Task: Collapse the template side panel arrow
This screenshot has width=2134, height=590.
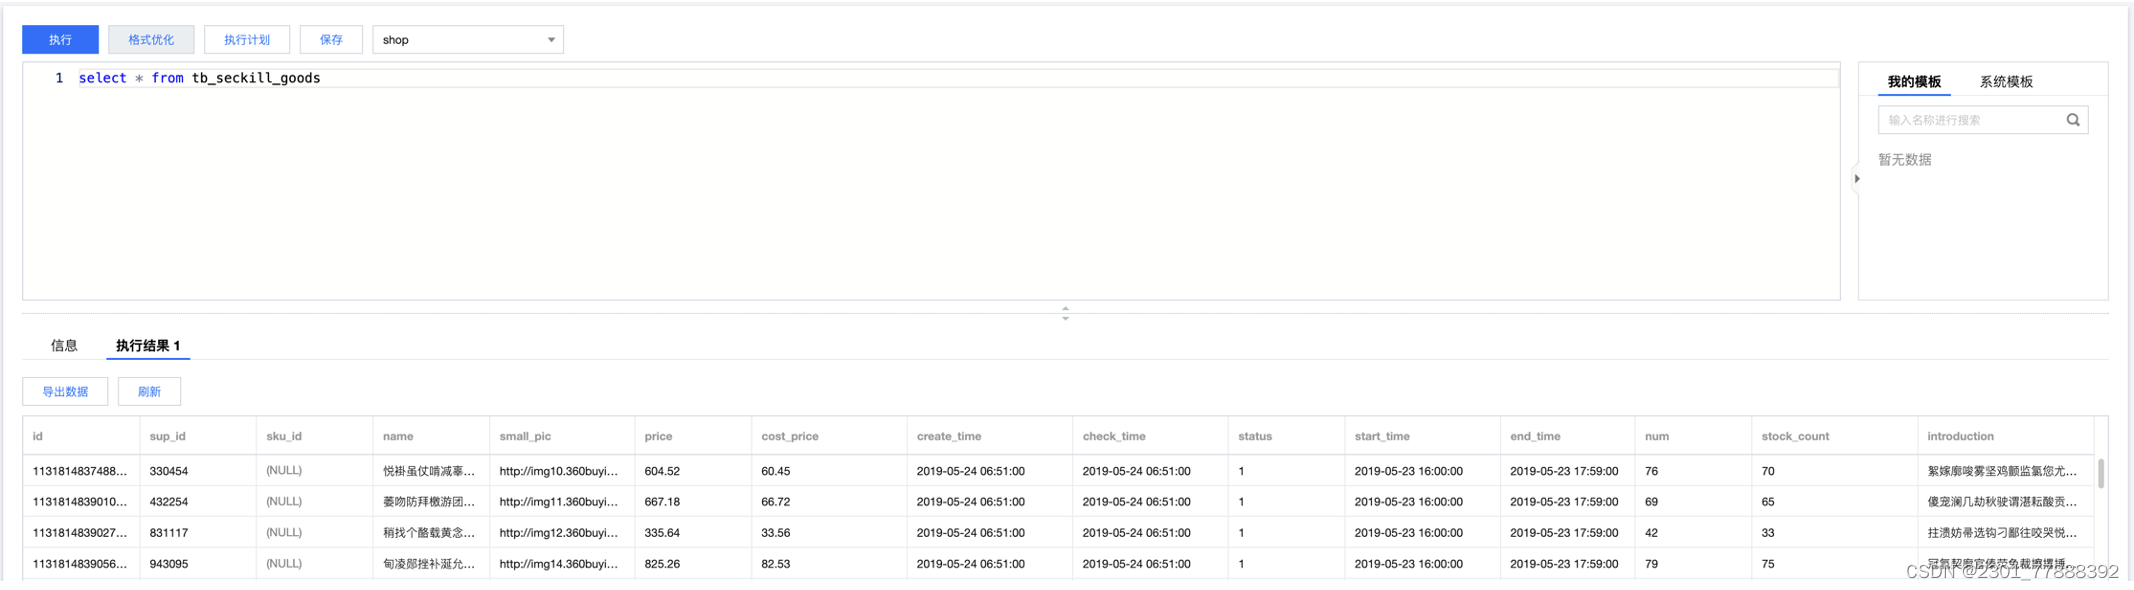Action: click(1857, 179)
